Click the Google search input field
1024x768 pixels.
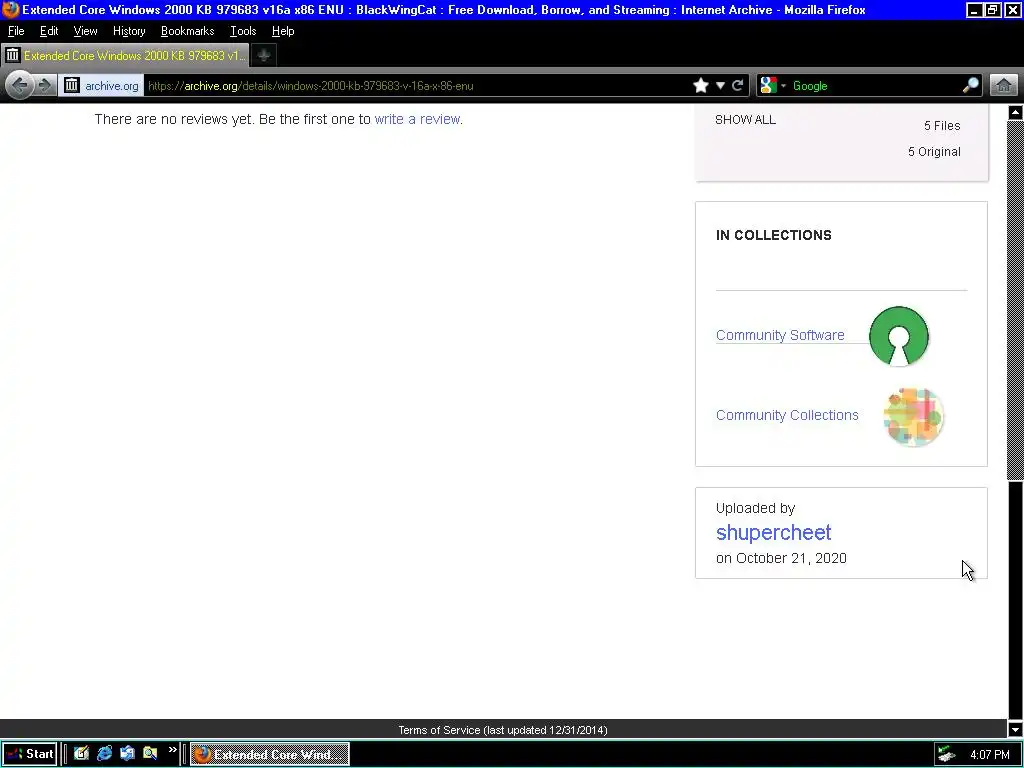coord(875,86)
